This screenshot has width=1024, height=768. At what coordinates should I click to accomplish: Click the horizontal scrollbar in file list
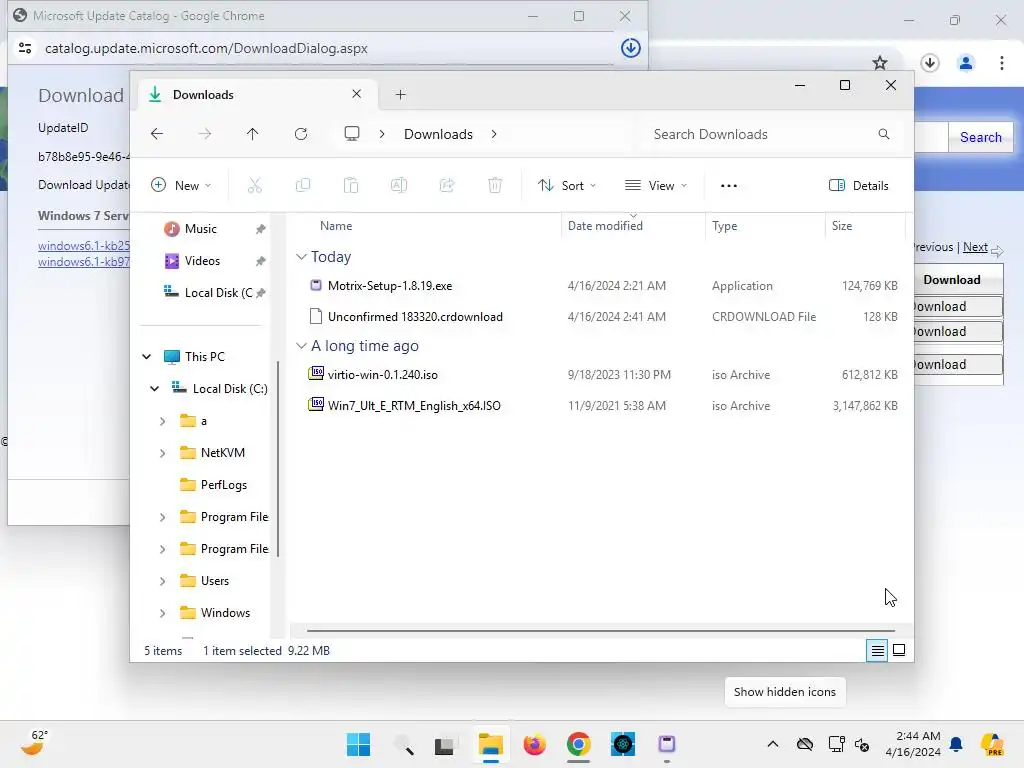click(x=601, y=631)
